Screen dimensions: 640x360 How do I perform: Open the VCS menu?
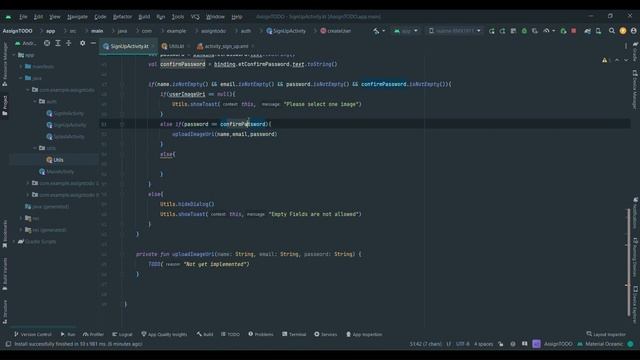tap(195, 17)
